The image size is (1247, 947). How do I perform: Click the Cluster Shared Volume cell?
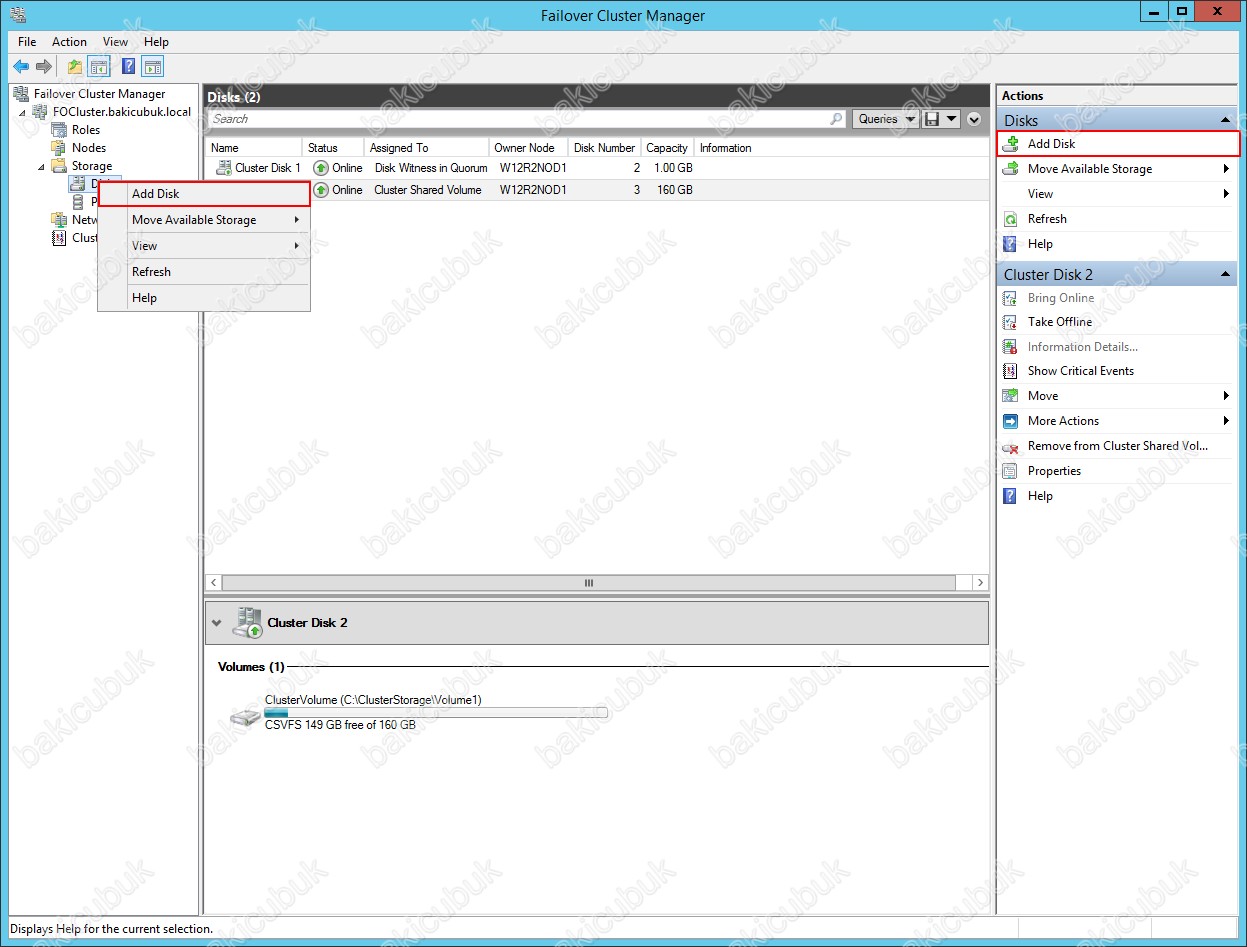(428, 190)
